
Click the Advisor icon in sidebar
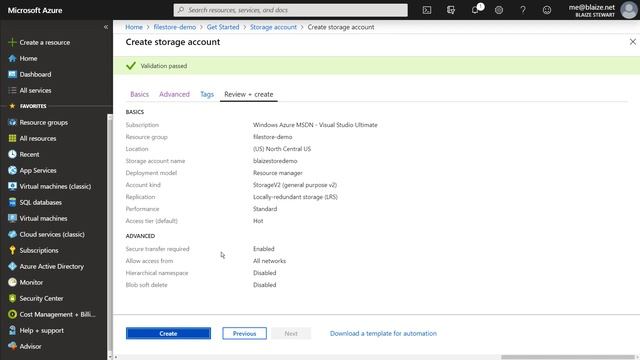click(x=12, y=346)
